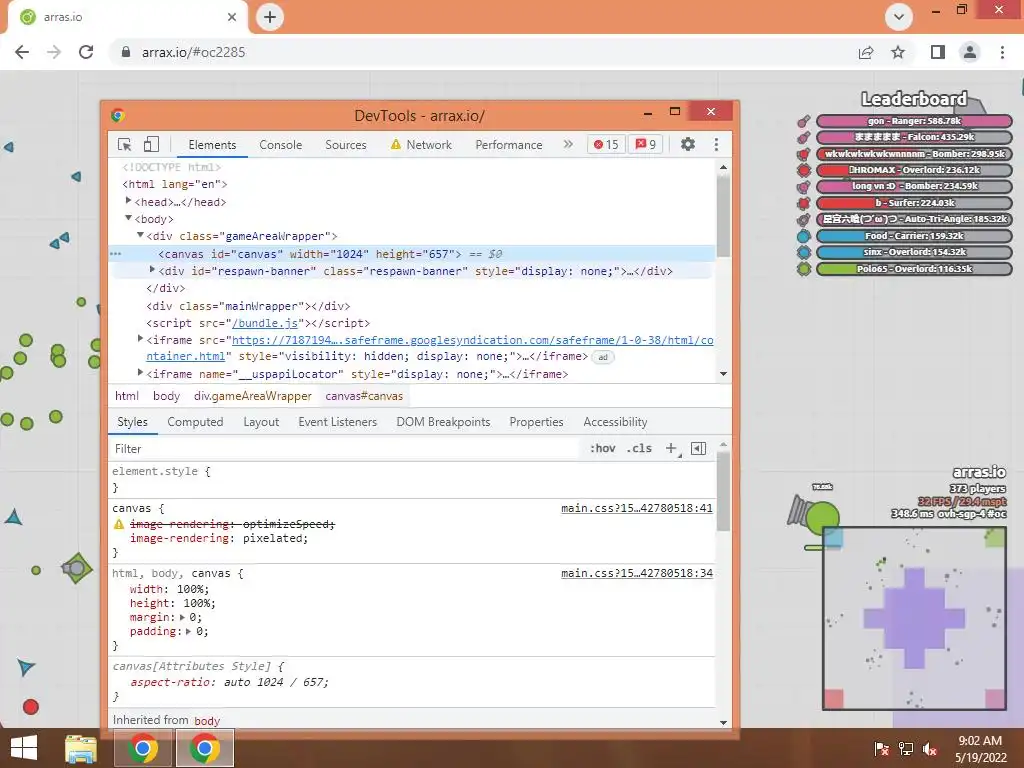Open File Explorer from taskbar

(81, 748)
